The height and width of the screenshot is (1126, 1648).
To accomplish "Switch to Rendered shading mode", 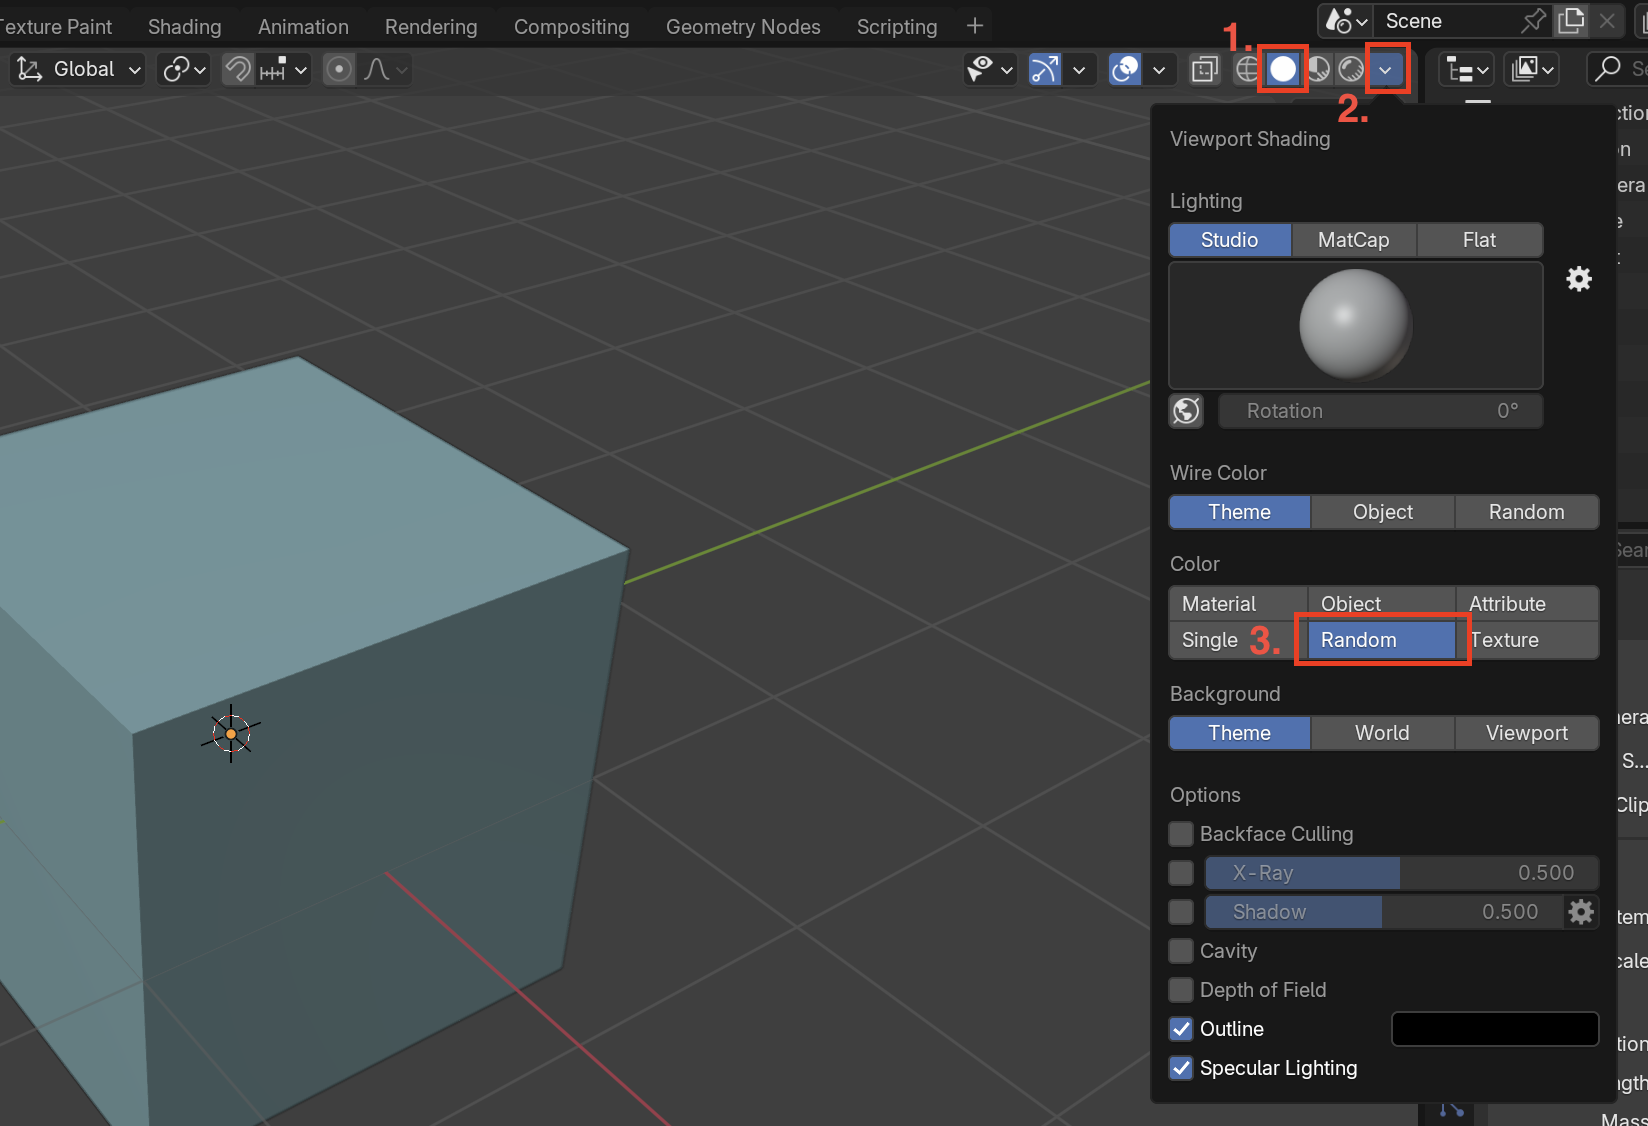I will click(x=1351, y=69).
